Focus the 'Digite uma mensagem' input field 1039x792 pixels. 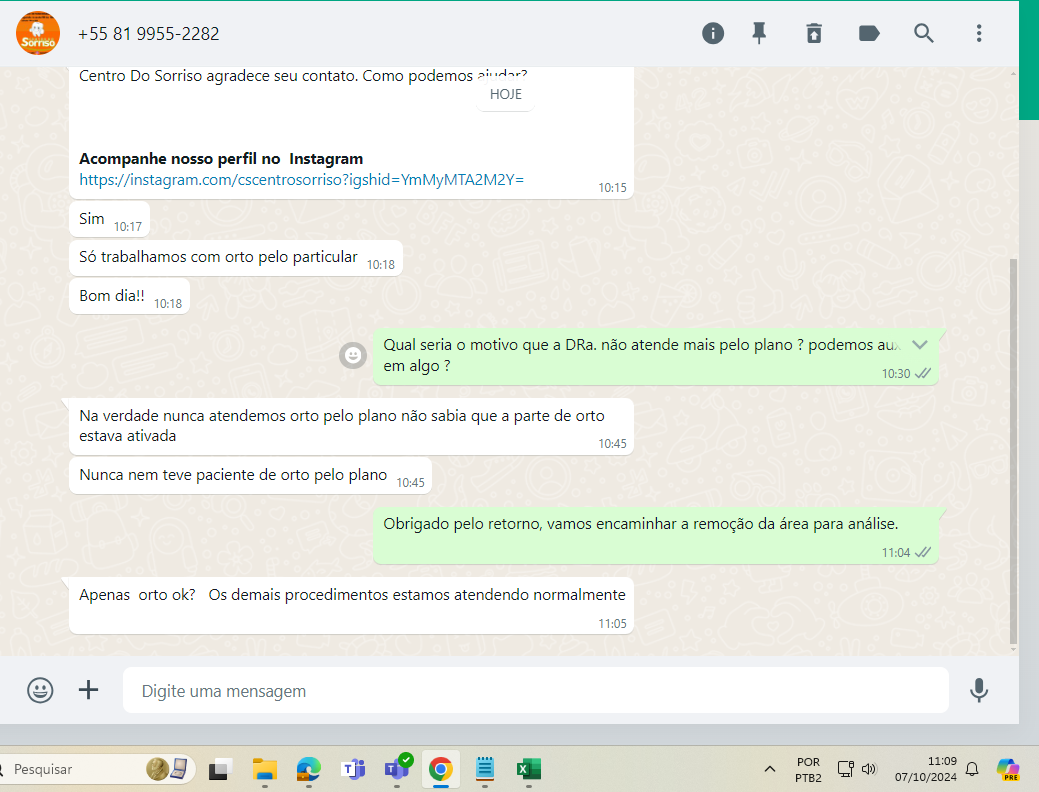pyautogui.click(x=535, y=691)
